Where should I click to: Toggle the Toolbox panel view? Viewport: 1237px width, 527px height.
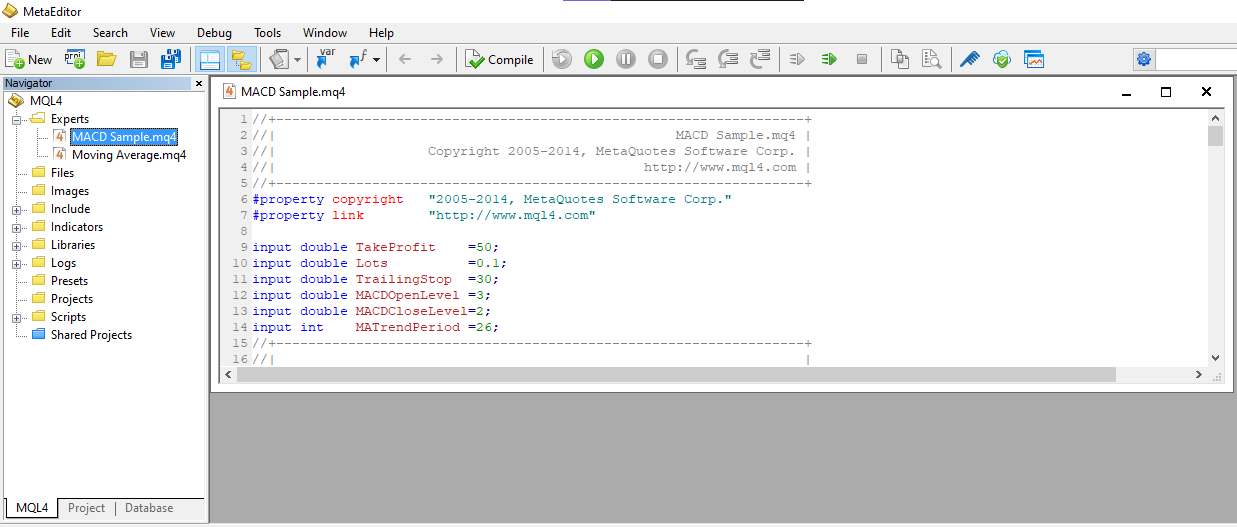[209, 59]
